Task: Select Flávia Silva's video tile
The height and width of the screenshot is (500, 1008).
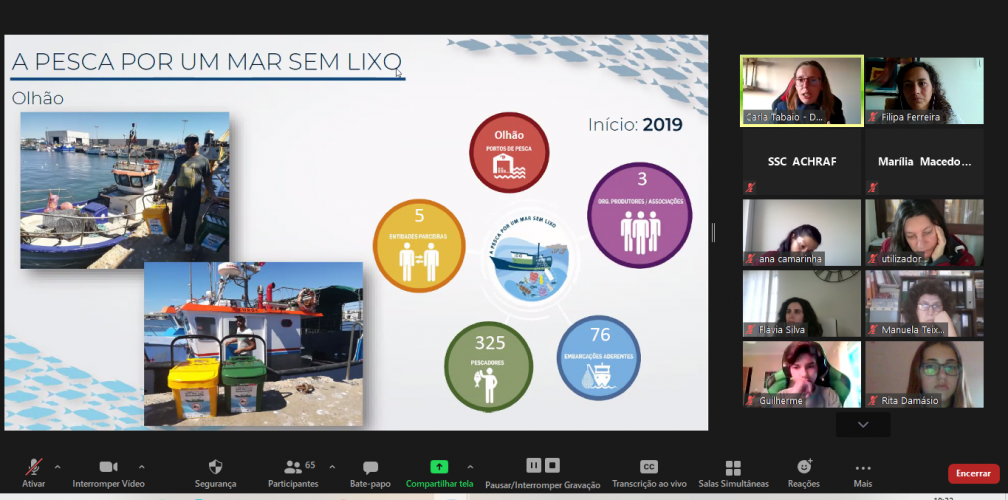Action: coord(802,303)
